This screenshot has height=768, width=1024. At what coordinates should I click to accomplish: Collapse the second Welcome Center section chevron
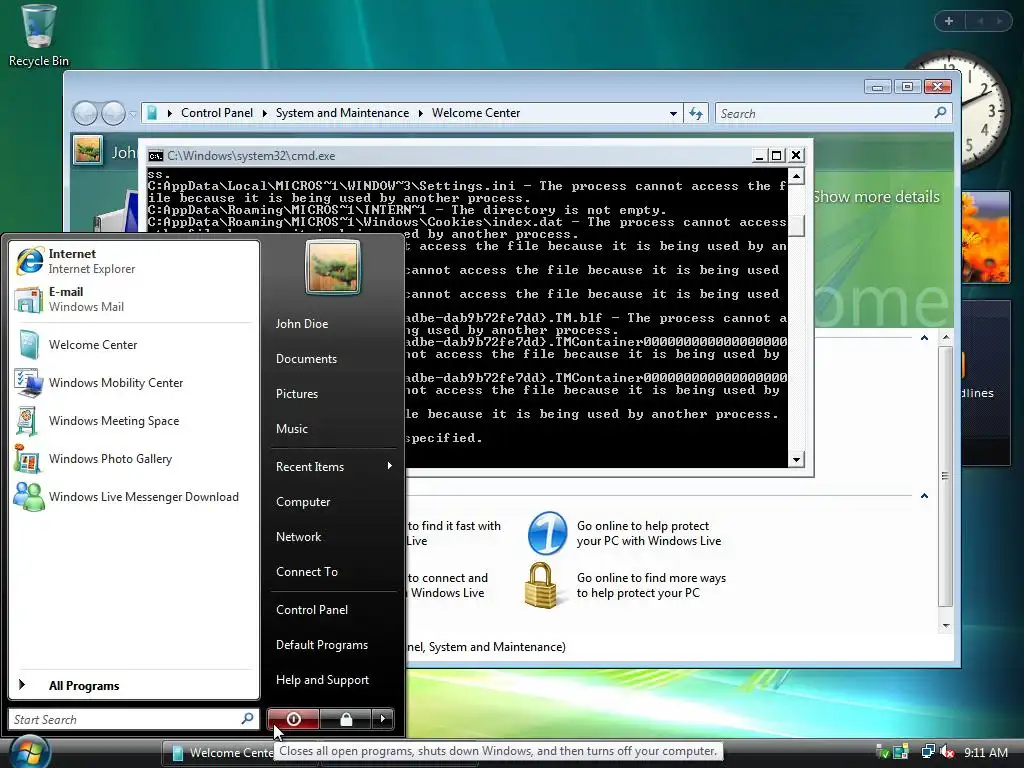tap(924, 496)
